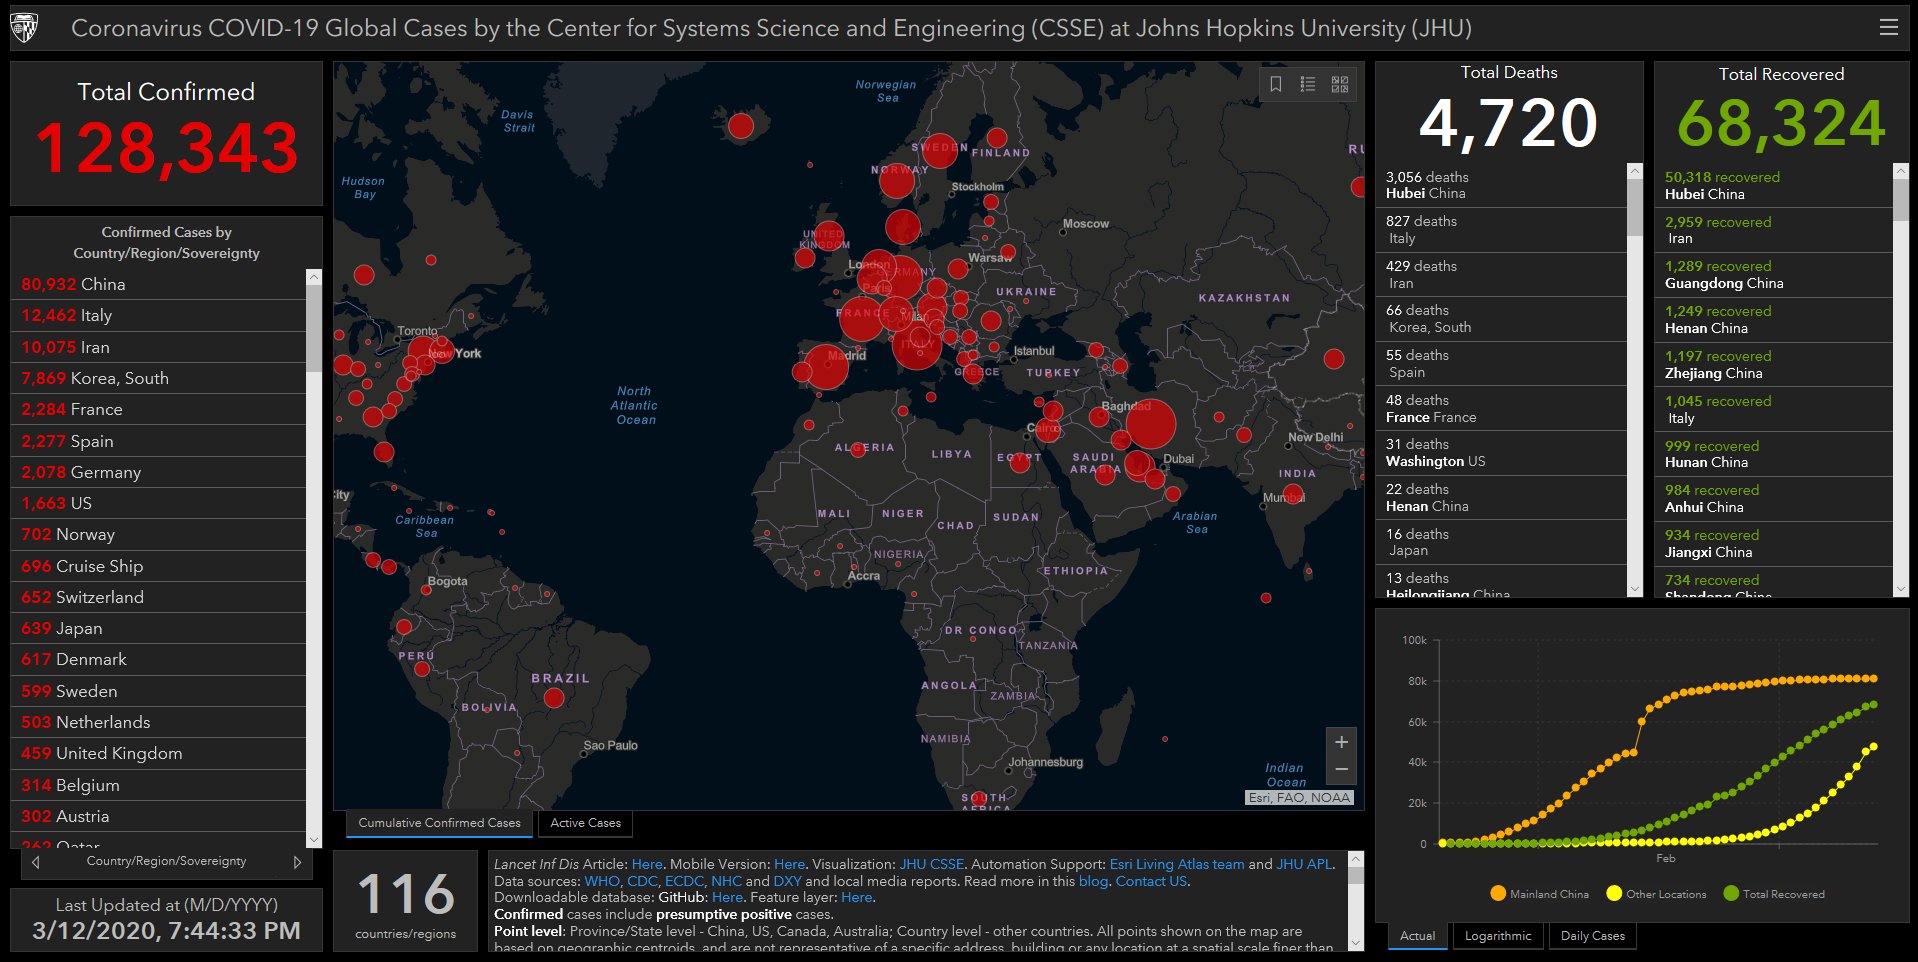Open the Mobile Version 'Here' link
This screenshot has height=962, width=1918.
pos(789,864)
